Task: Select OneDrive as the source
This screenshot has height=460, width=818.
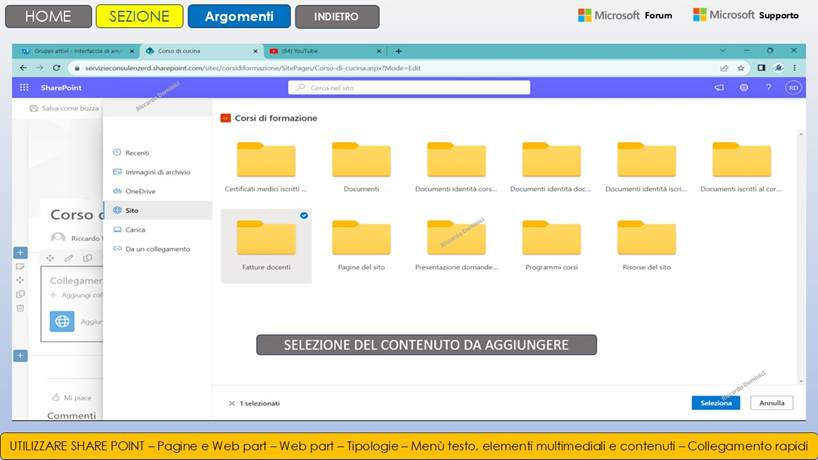Action: click(x=157, y=191)
